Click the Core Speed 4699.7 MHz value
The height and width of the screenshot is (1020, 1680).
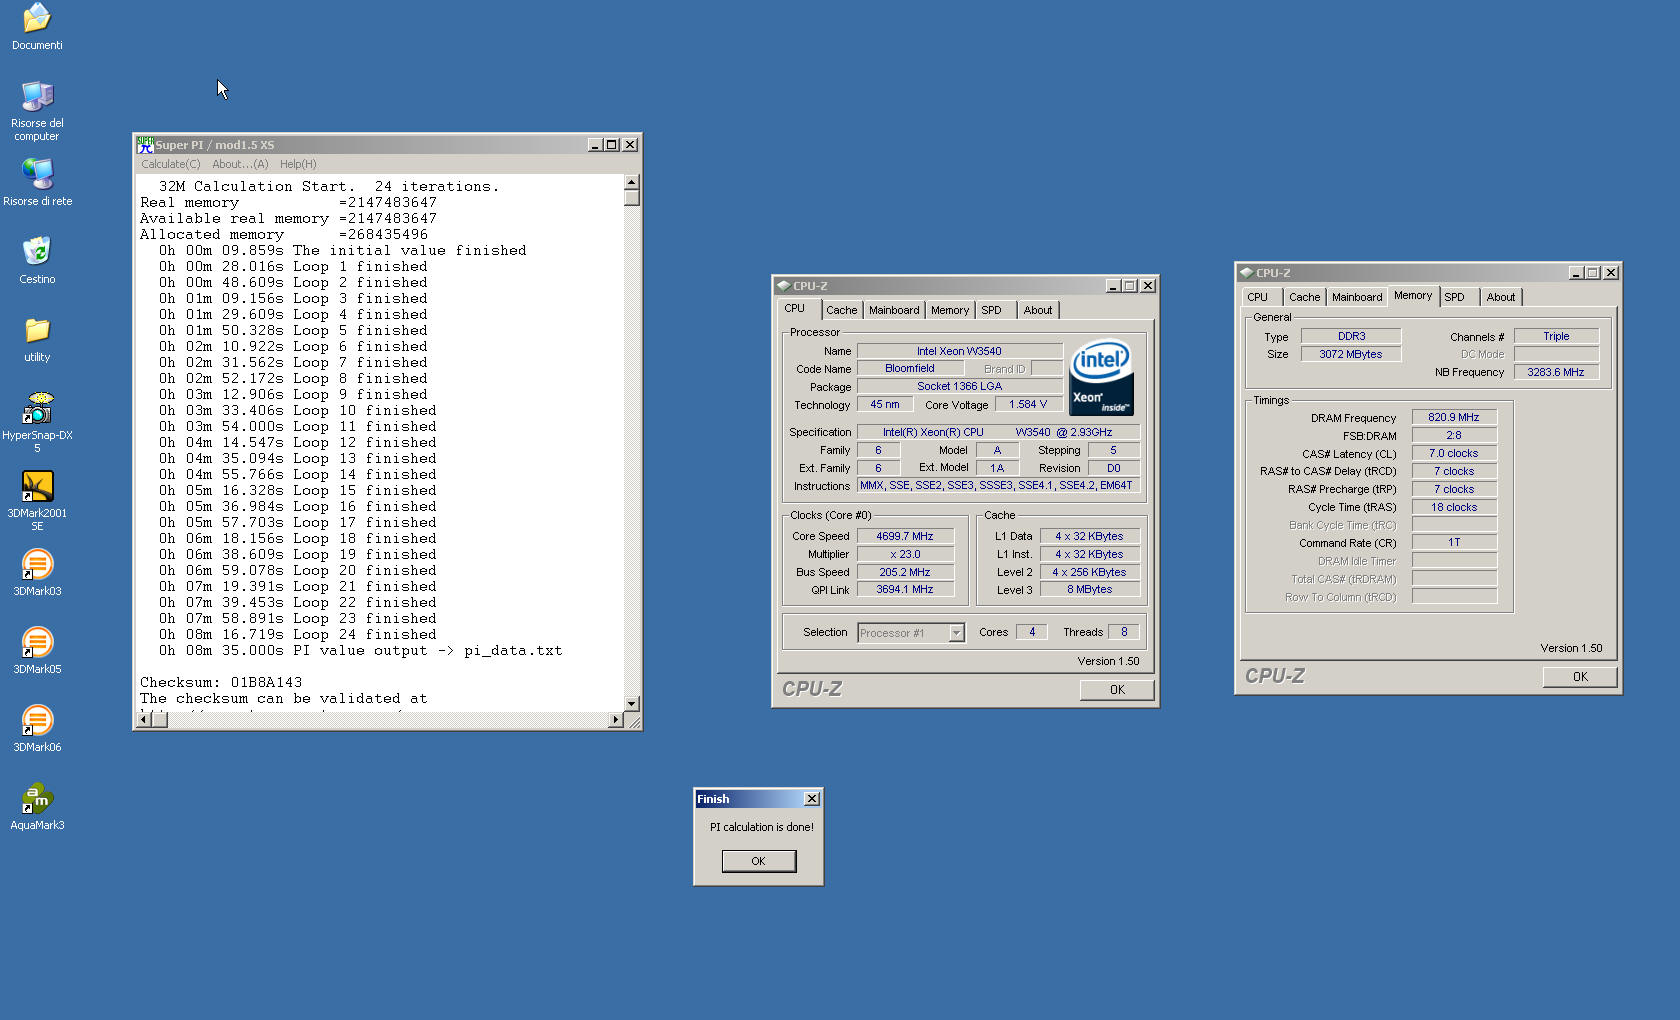click(x=905, y=536)
